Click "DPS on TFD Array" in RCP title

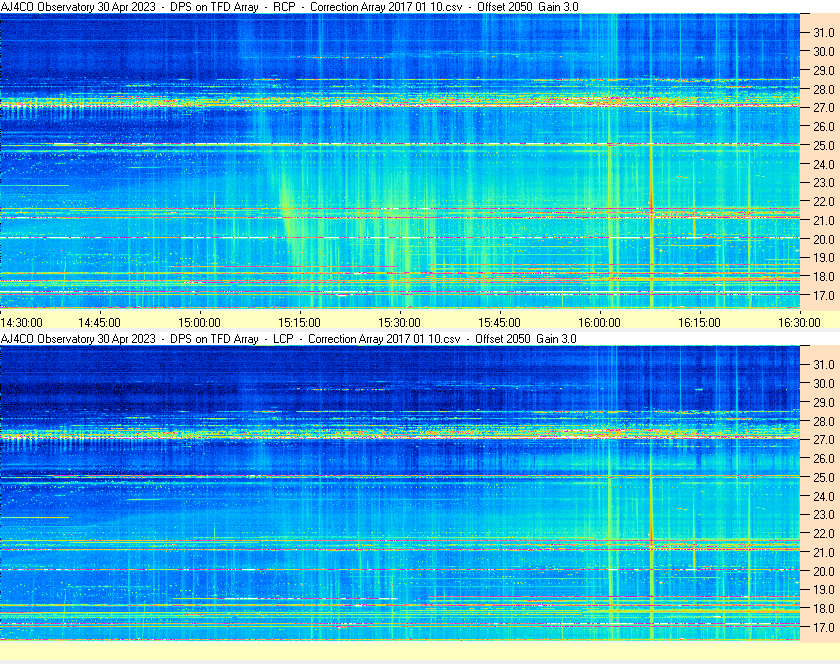point(214,7)
